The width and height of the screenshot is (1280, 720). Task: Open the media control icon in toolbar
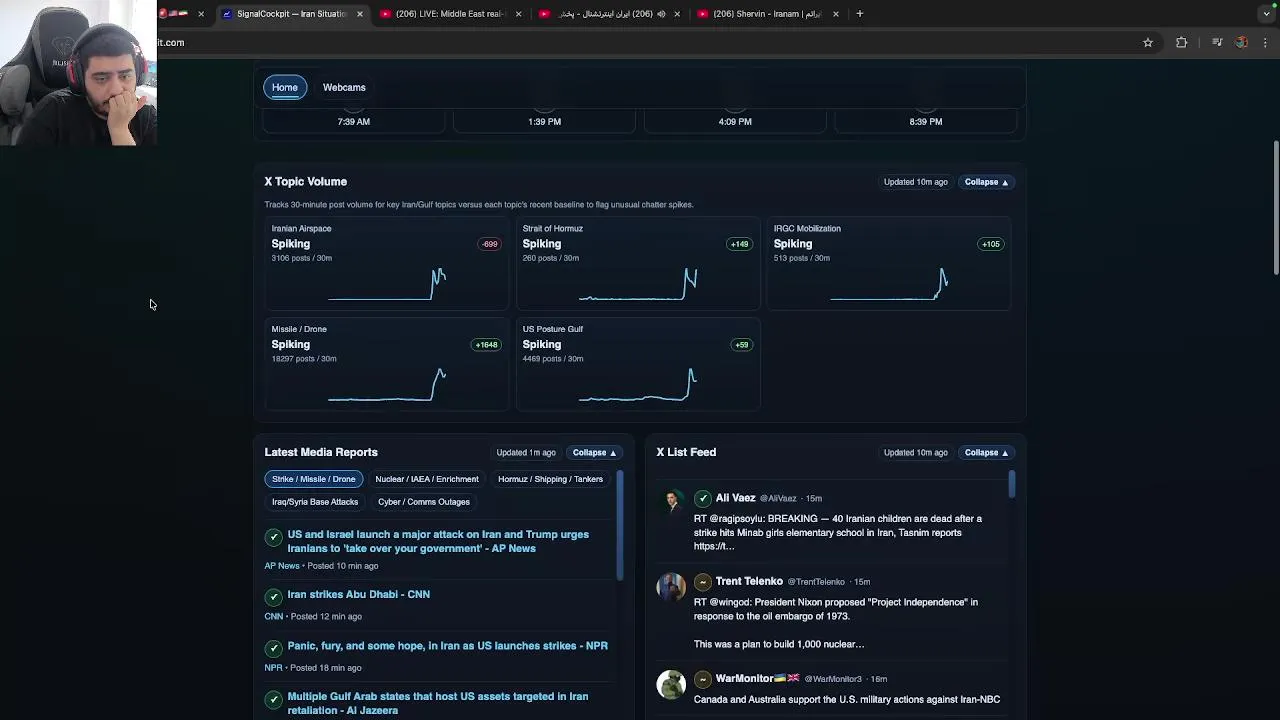click(1217, 42)
